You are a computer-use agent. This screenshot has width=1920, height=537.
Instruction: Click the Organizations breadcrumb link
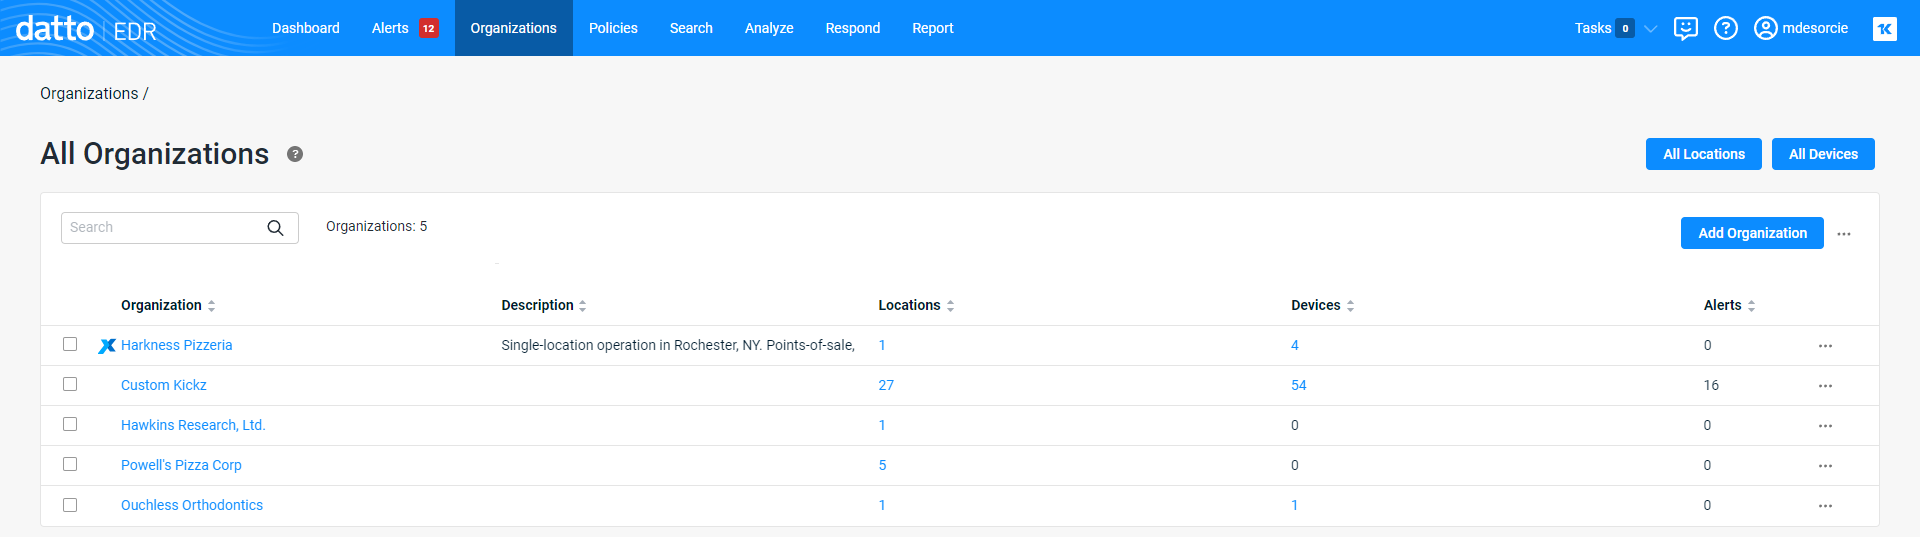[x=89, y=93]
